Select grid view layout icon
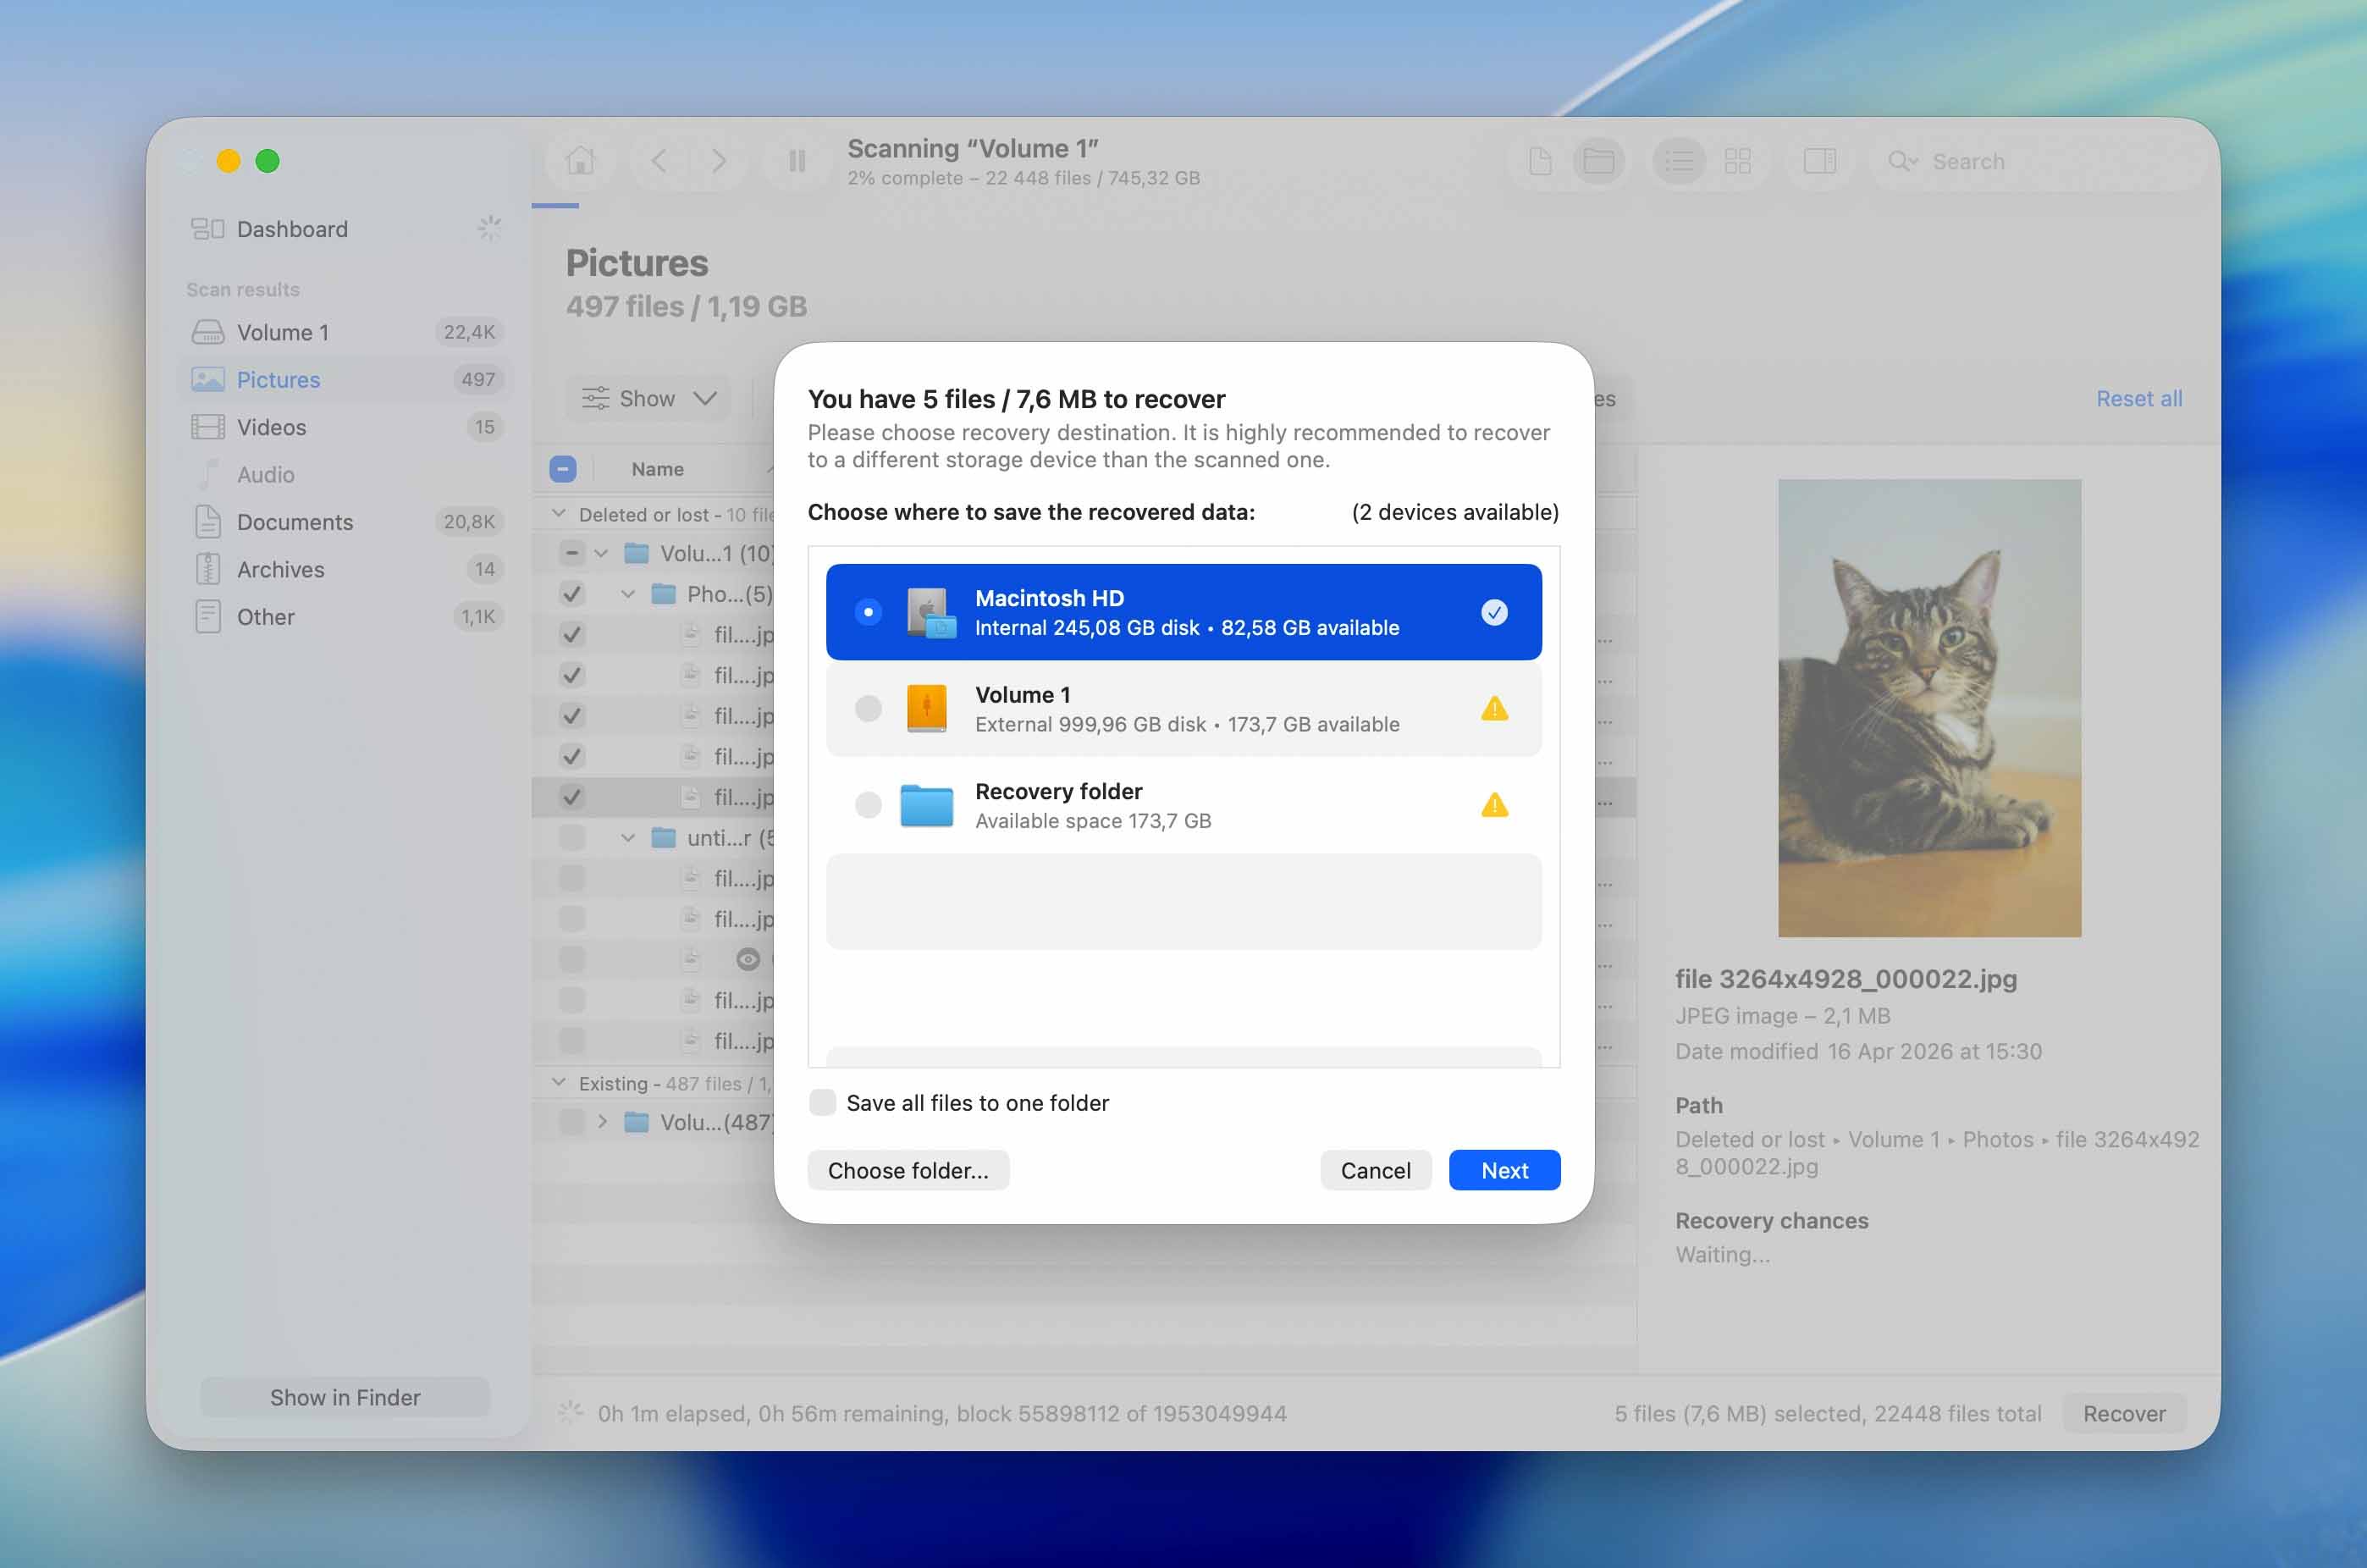This screenshot has height=1568, width=2367. [x=1738, y=161]
